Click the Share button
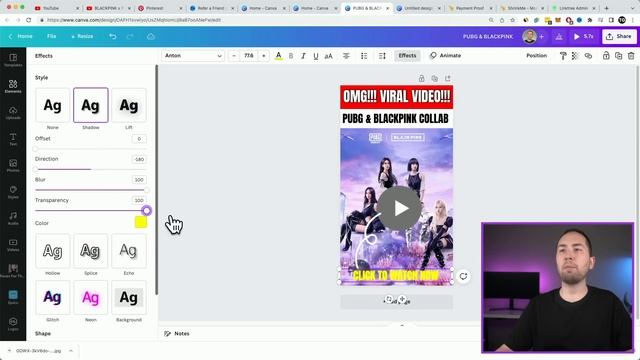The width and height of the screenshot is (640, 360). [619, 36]
